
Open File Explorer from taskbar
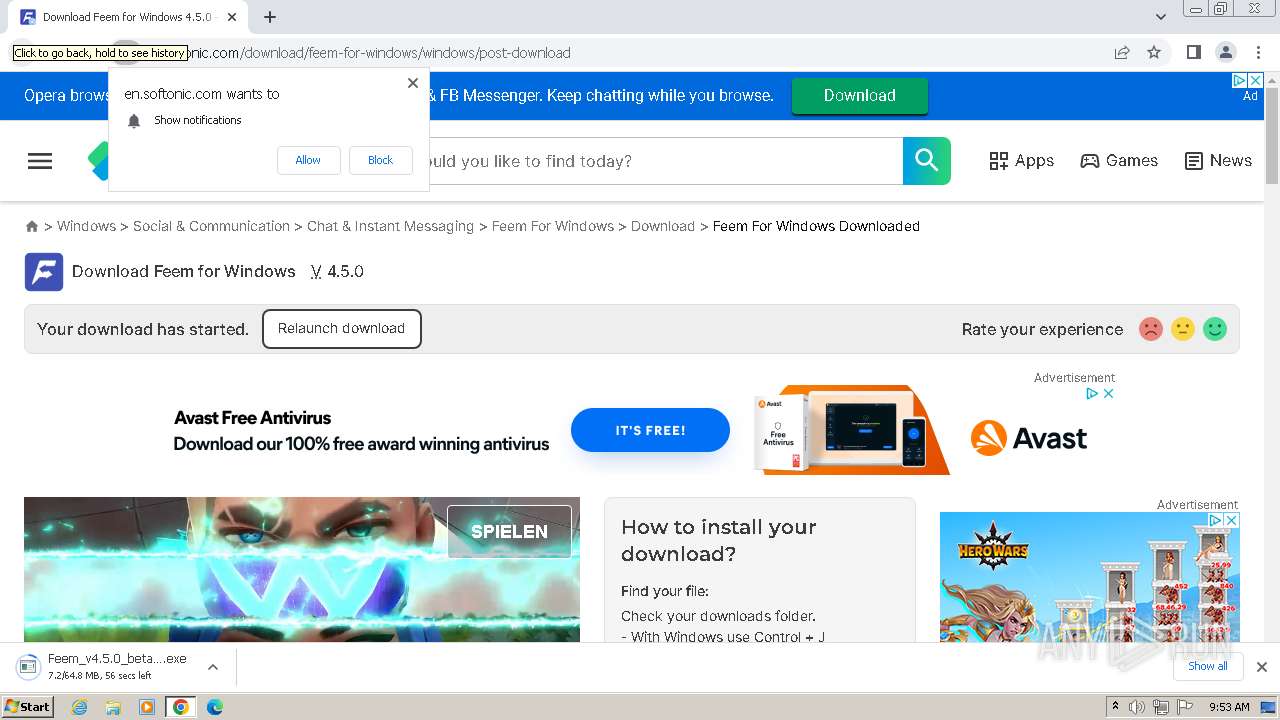pyautogui.click(x=113, y=707)
